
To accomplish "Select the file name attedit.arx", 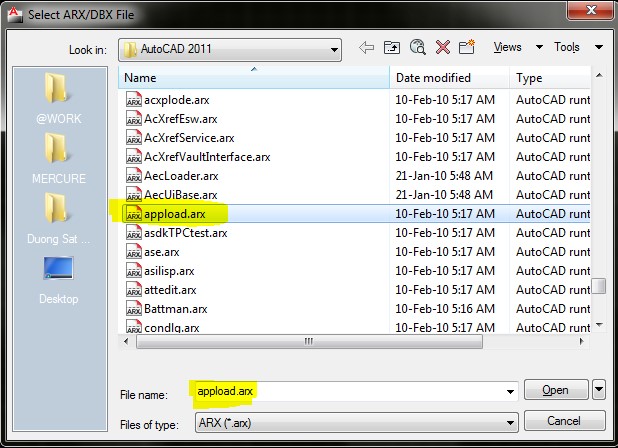I will (x=170, y=290).
